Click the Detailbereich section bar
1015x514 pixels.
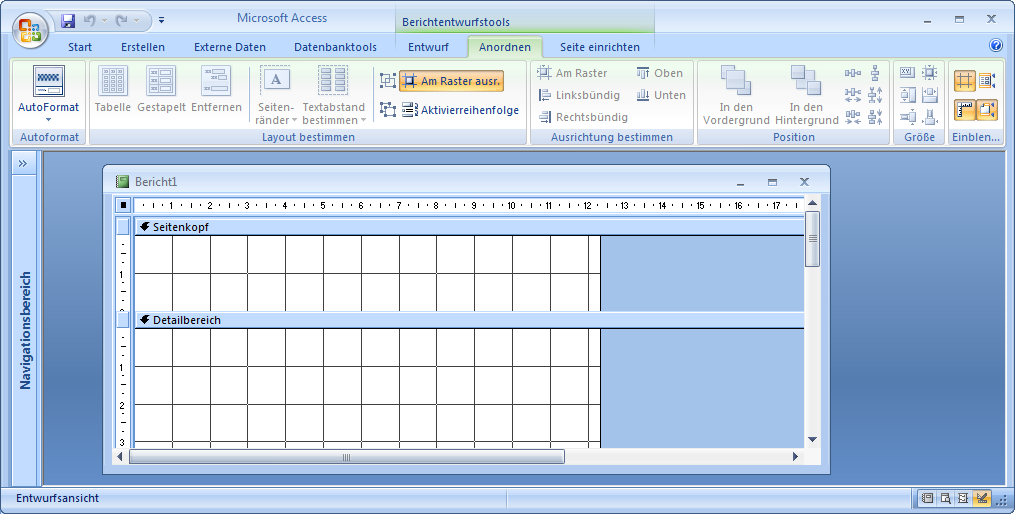[470, 320]
